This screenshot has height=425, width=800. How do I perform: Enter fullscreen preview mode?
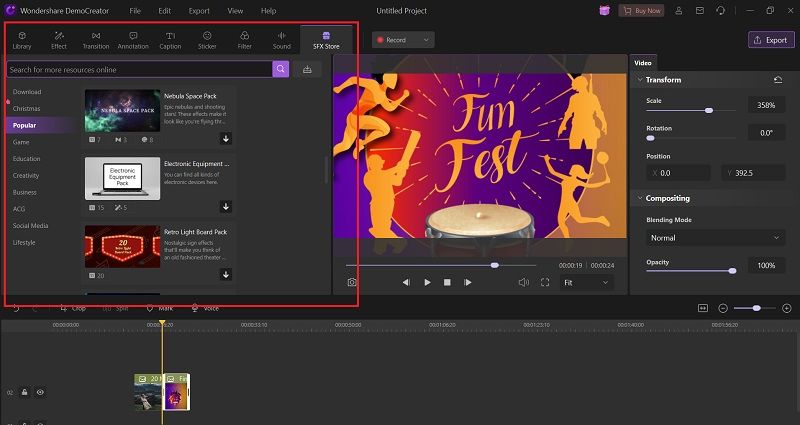pos(545,282)
